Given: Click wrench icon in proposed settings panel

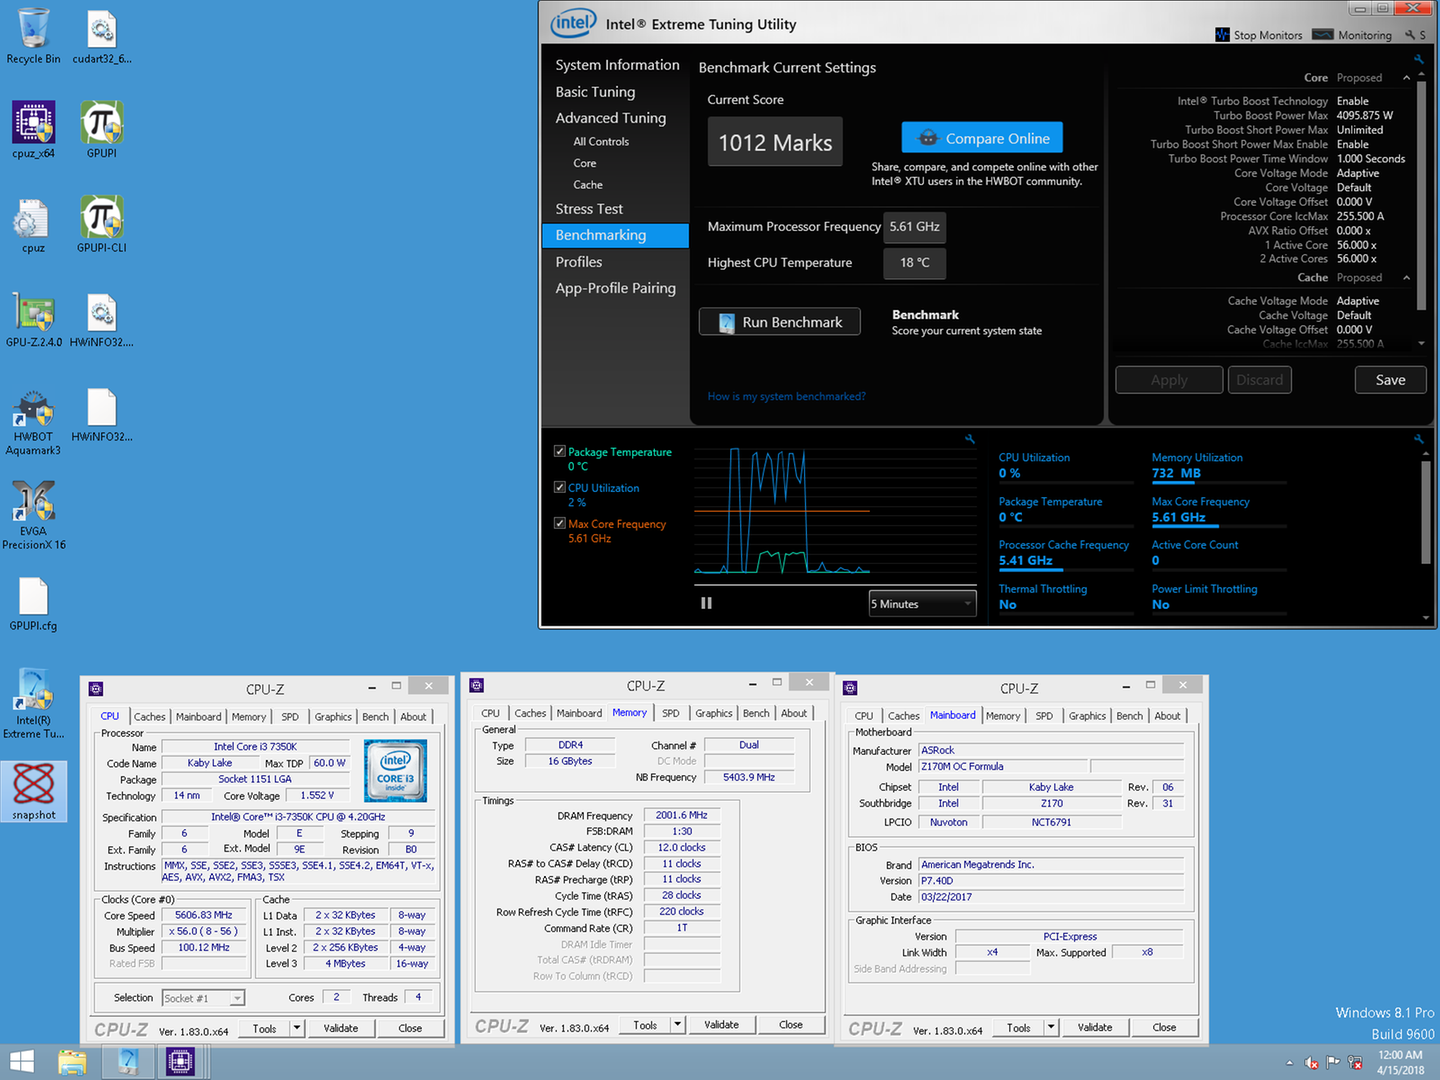Looking at the screenshot, I should tap(1418, 59).
